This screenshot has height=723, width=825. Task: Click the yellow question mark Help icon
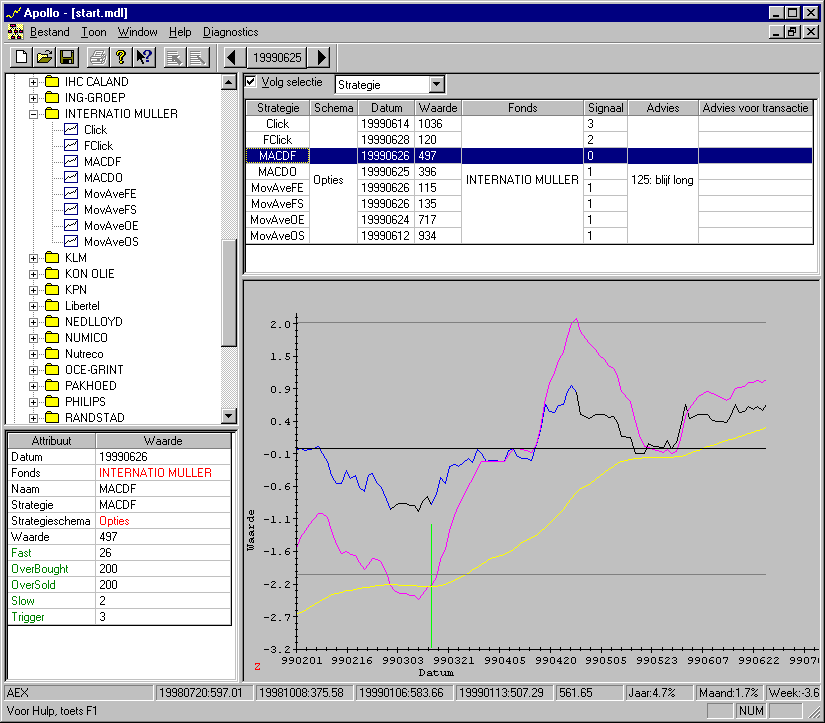pos(121,58)
